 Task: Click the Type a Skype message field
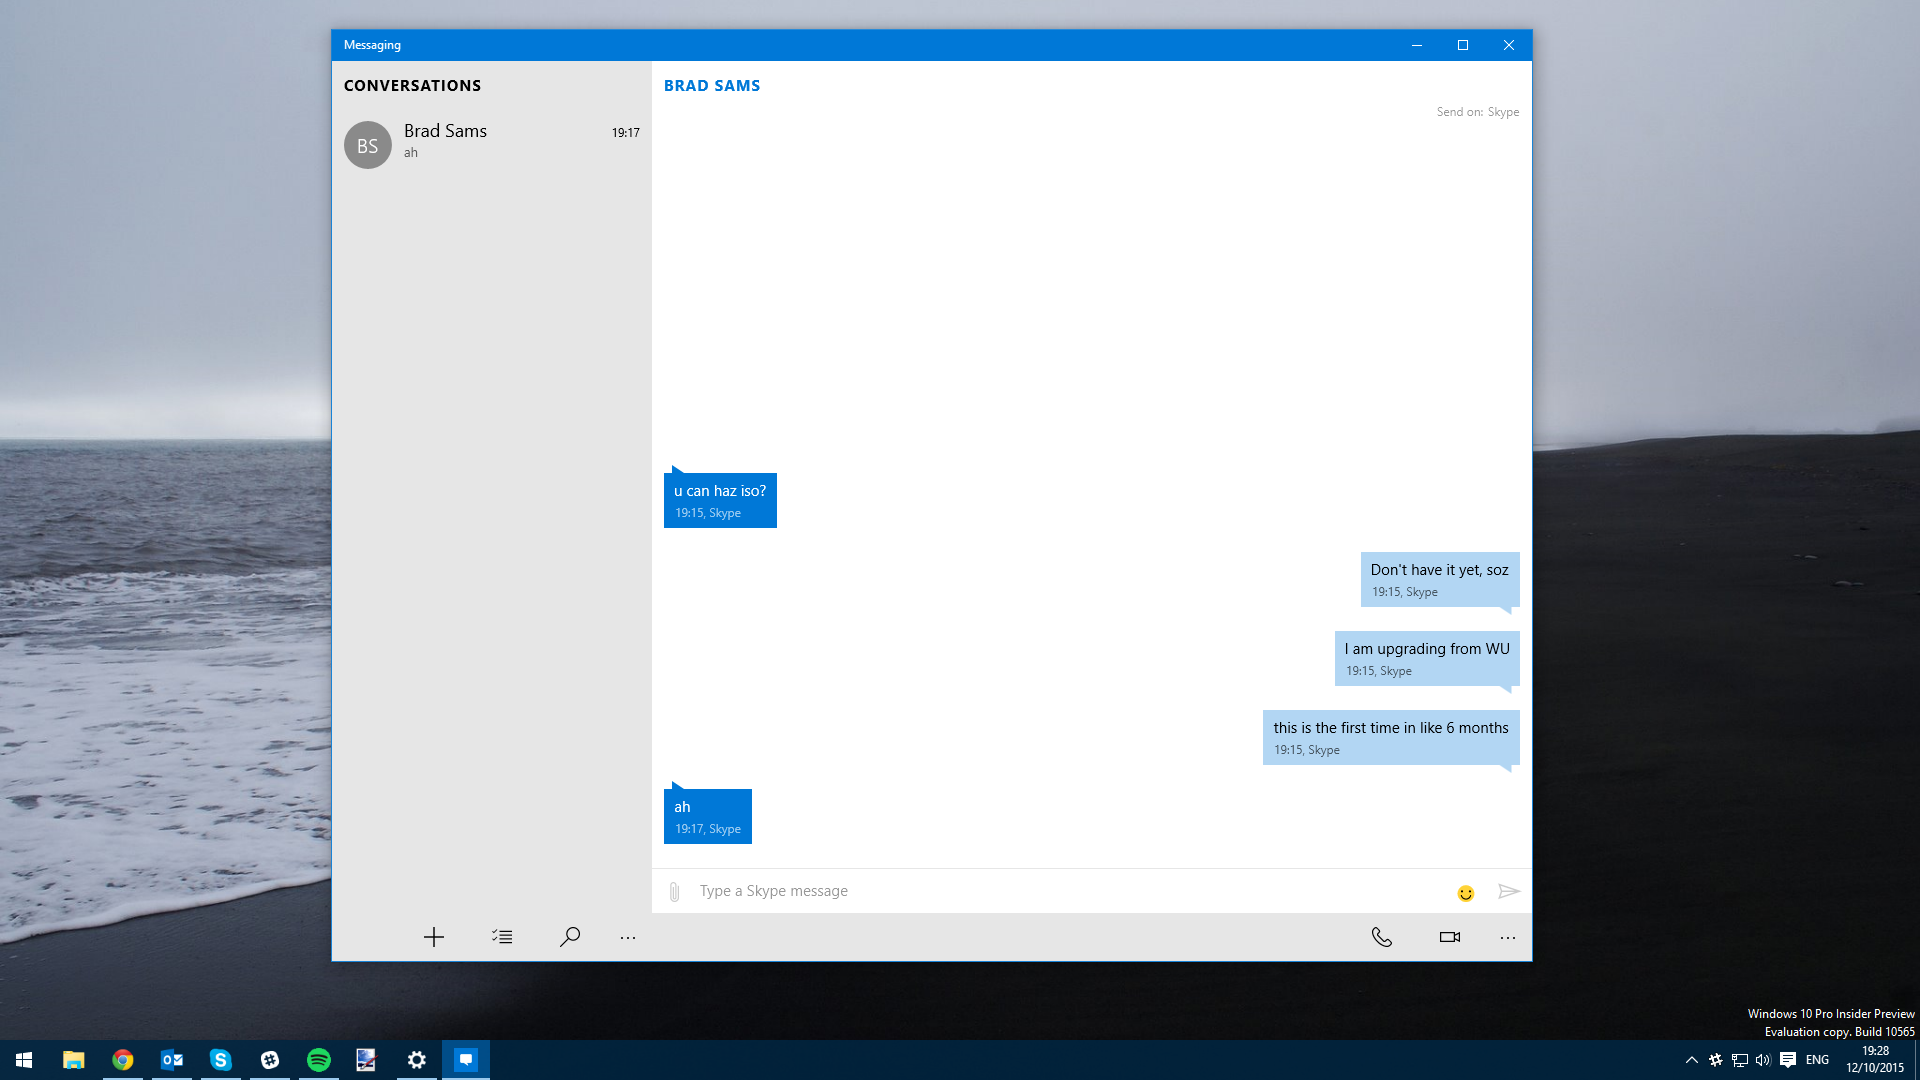1070,891
